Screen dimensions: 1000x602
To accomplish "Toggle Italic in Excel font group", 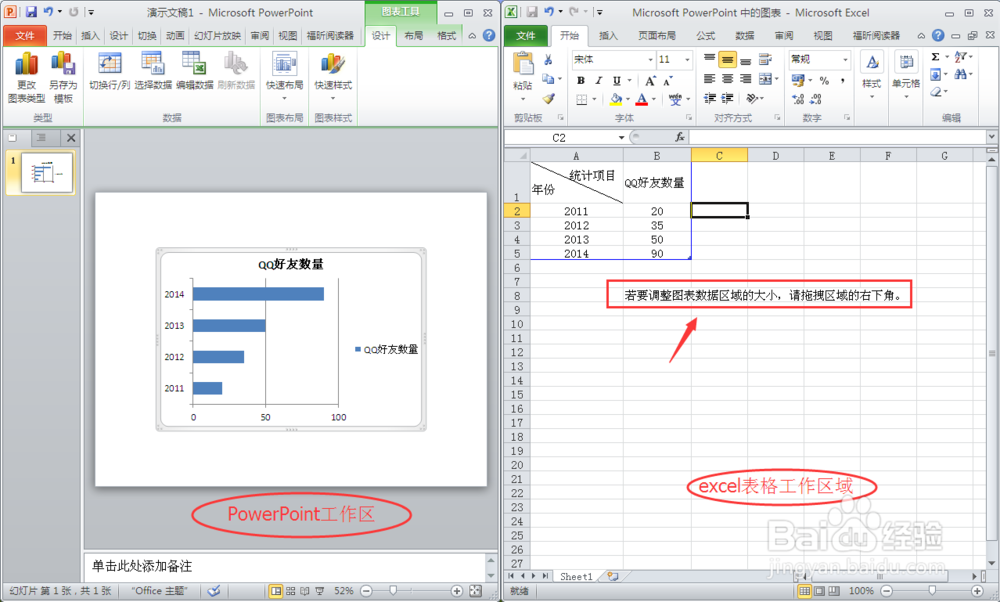I will click(x=598, y=80).
